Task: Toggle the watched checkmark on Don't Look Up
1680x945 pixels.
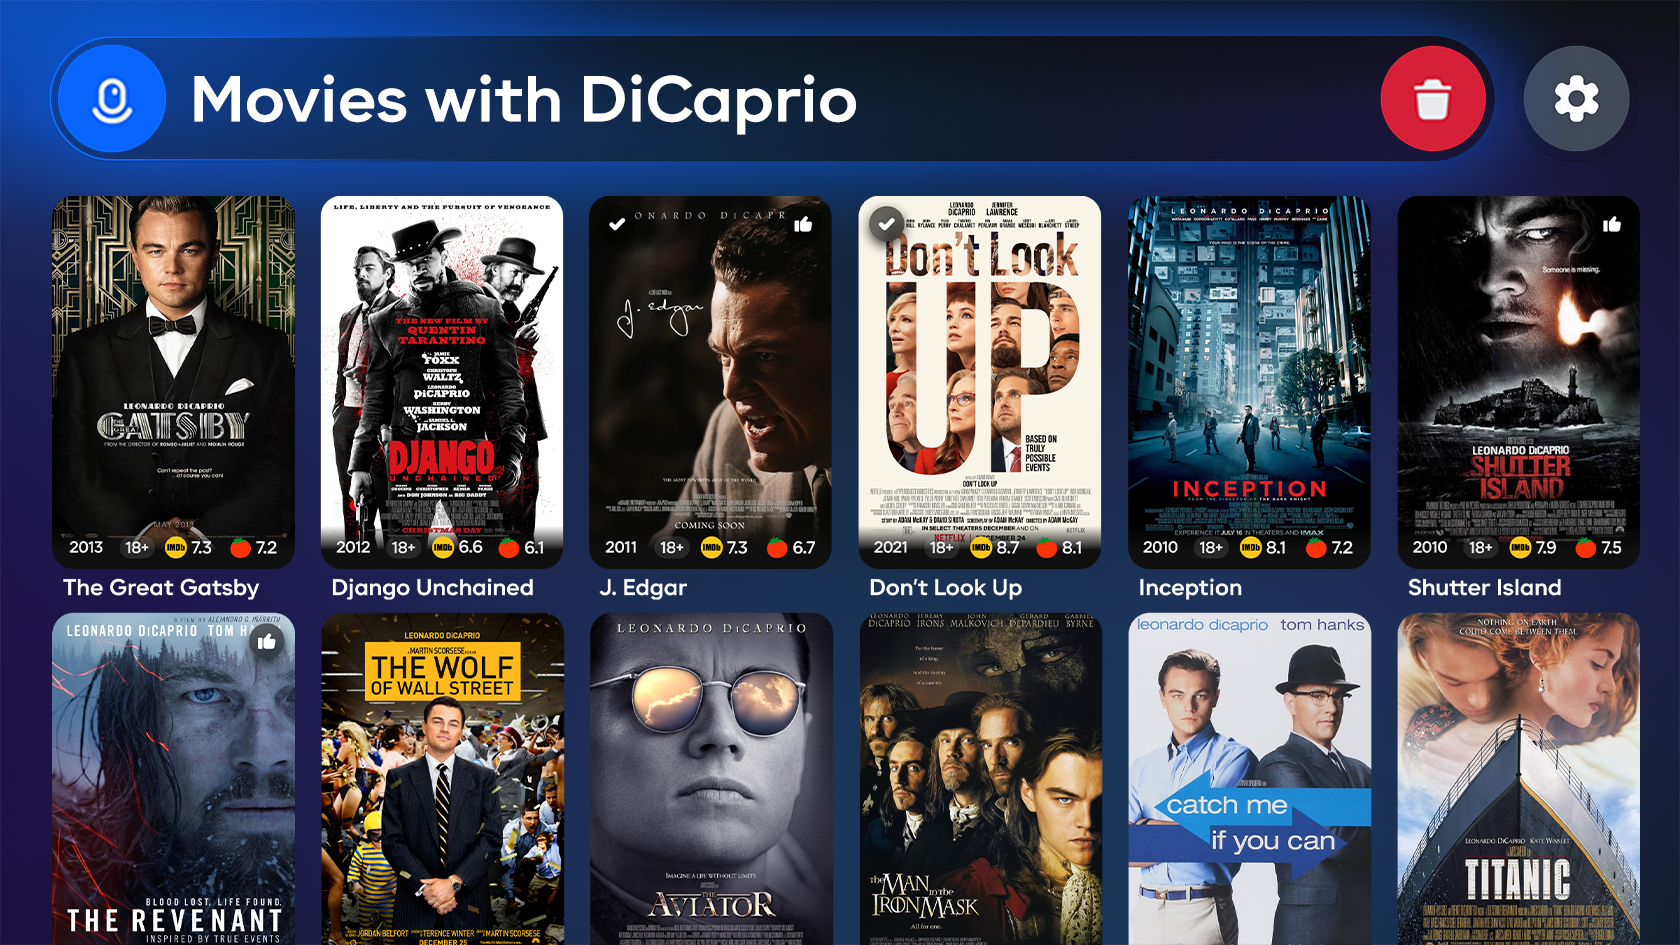Action: (x=887, y=224)
